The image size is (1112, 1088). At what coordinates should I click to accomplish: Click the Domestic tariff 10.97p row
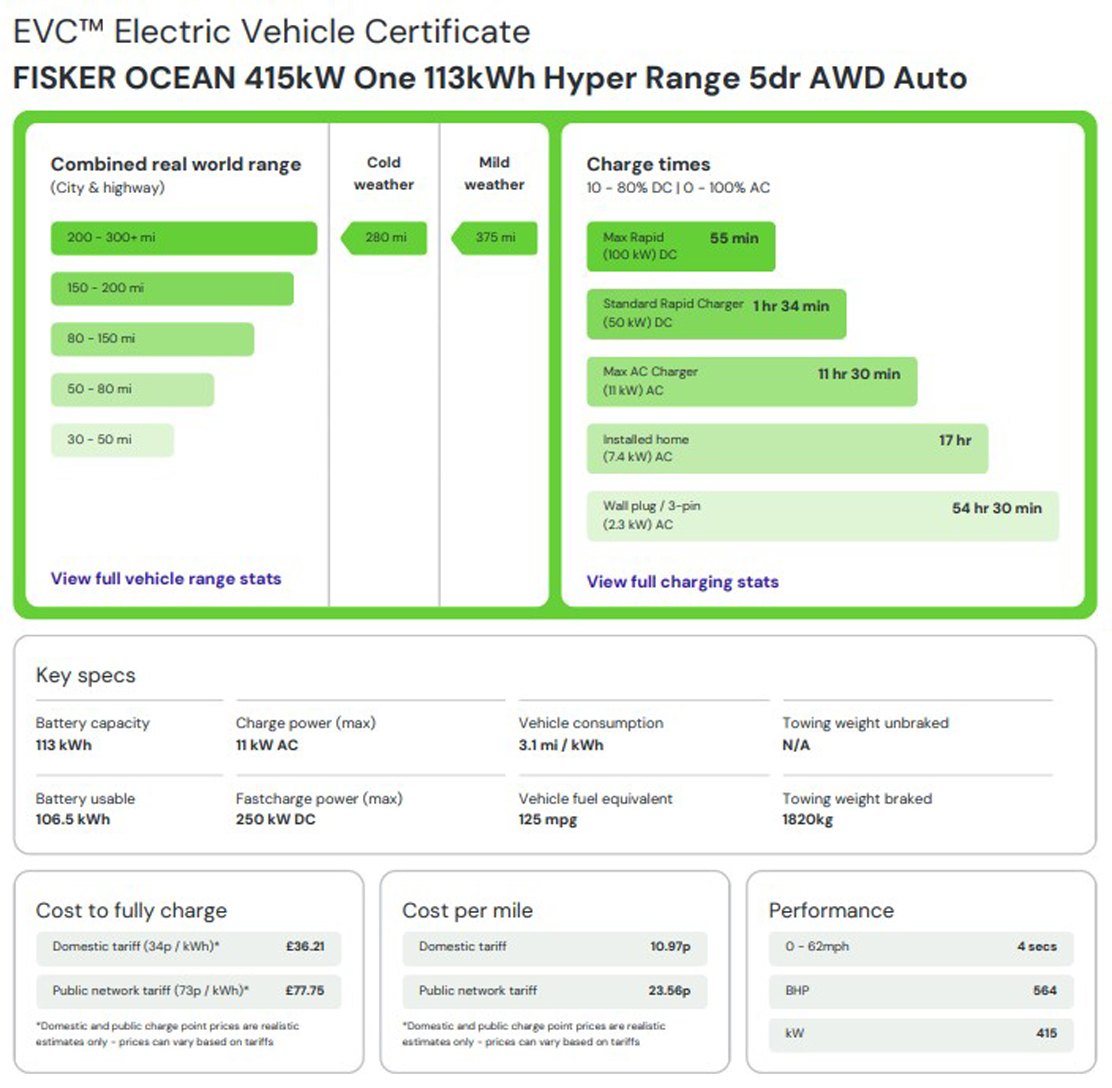pyautogui.click(x=555, y=948)
